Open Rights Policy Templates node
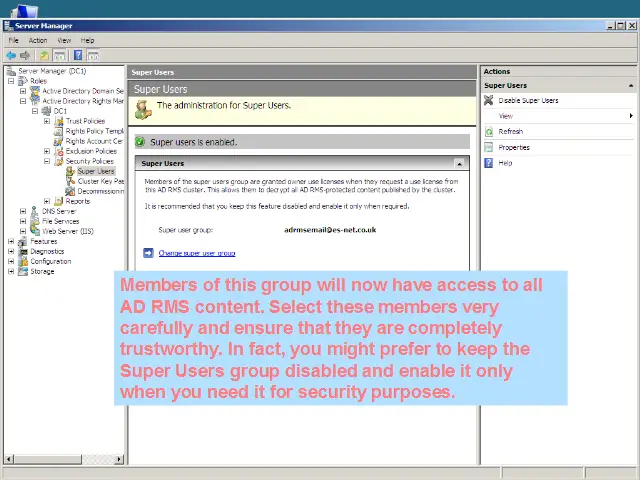This screenshot has height=480, width=640. coord(95,131)
